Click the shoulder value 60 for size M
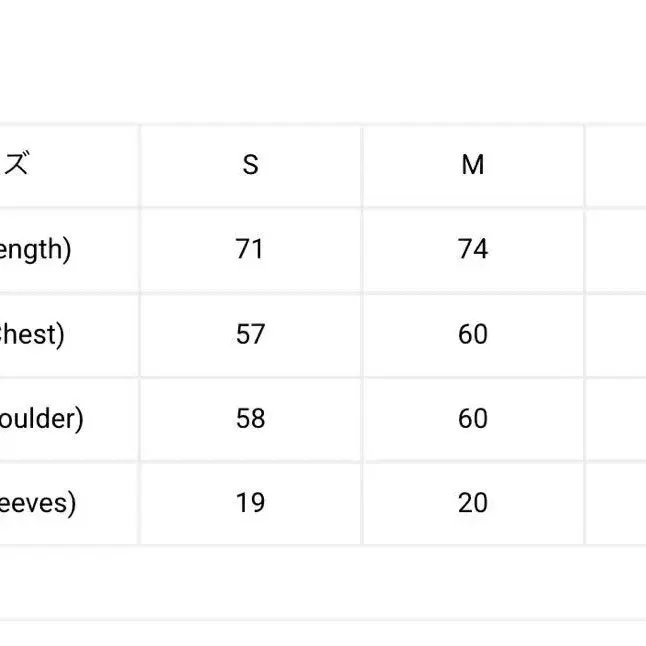The image size is (646, 646). point(473,419)
